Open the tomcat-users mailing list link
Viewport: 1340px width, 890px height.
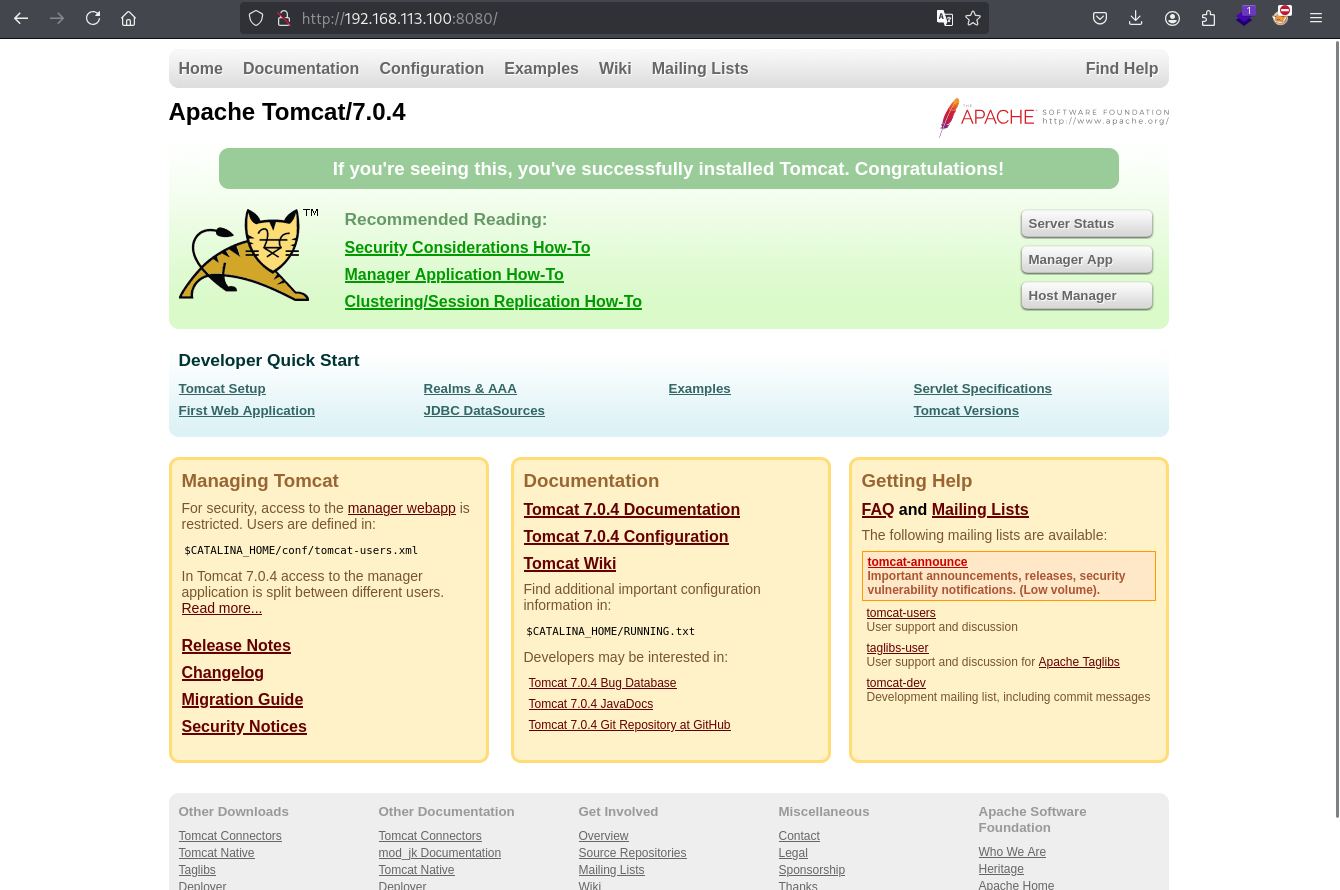pyautogui.click(x=900, y=613)
